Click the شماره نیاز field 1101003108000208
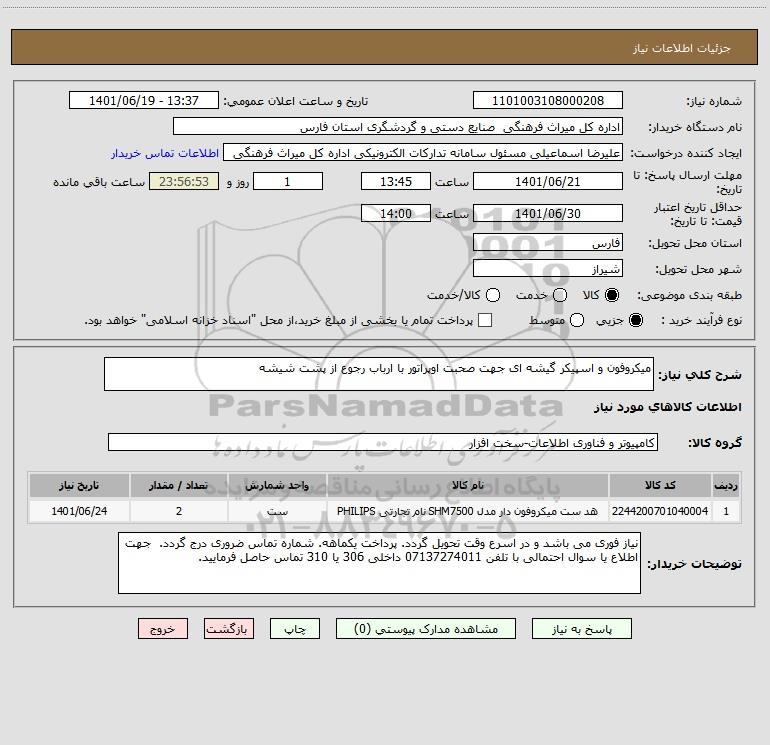Viewport: 770px width, 745px height. [548, 101]
